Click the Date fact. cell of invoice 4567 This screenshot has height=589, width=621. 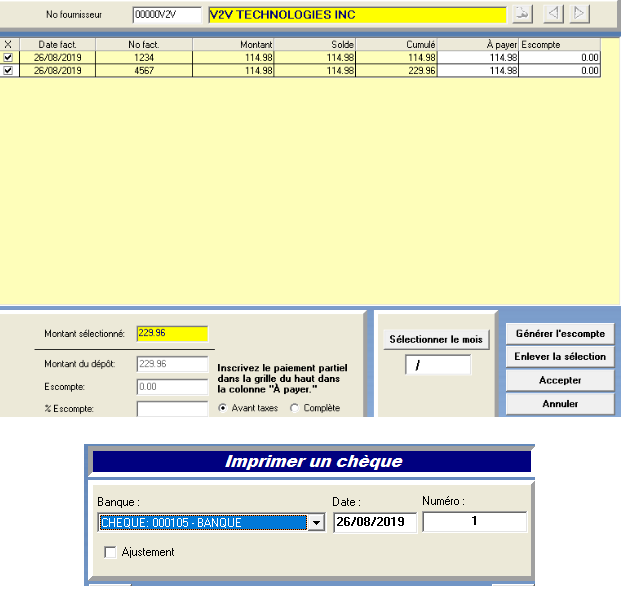[57, 71]
